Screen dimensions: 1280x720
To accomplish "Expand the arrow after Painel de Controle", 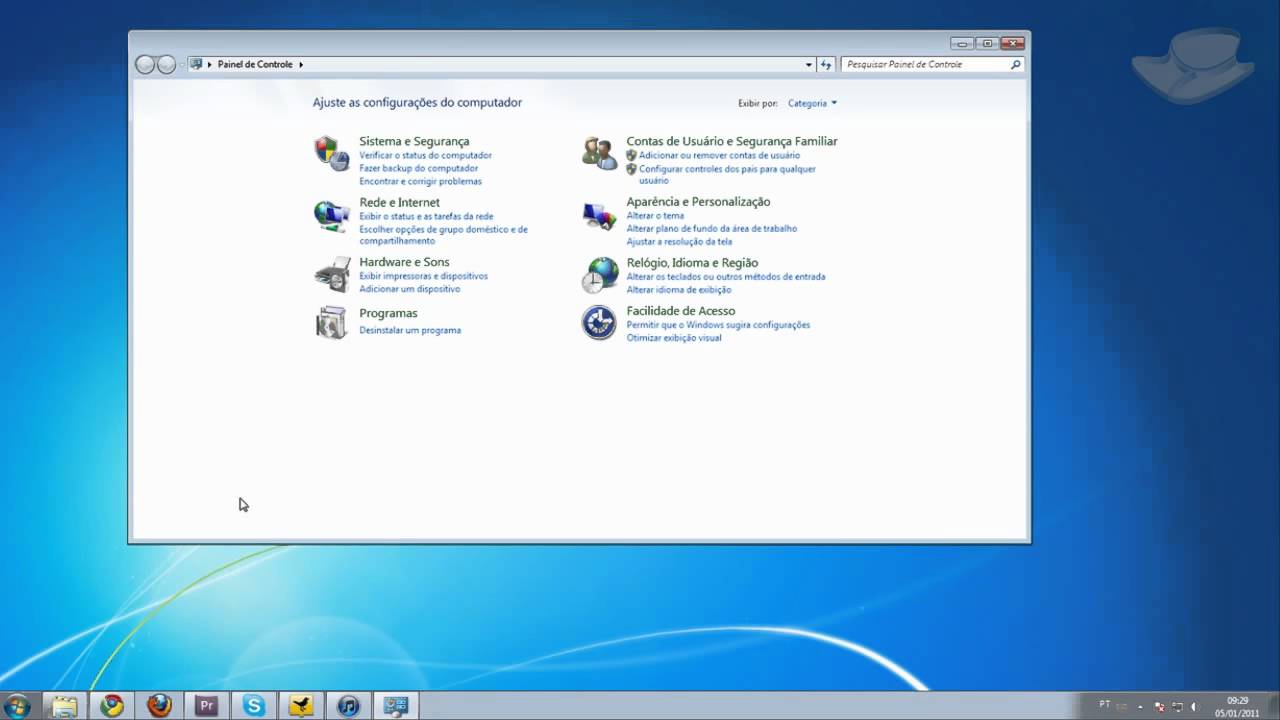I will (x=301, y=64).
